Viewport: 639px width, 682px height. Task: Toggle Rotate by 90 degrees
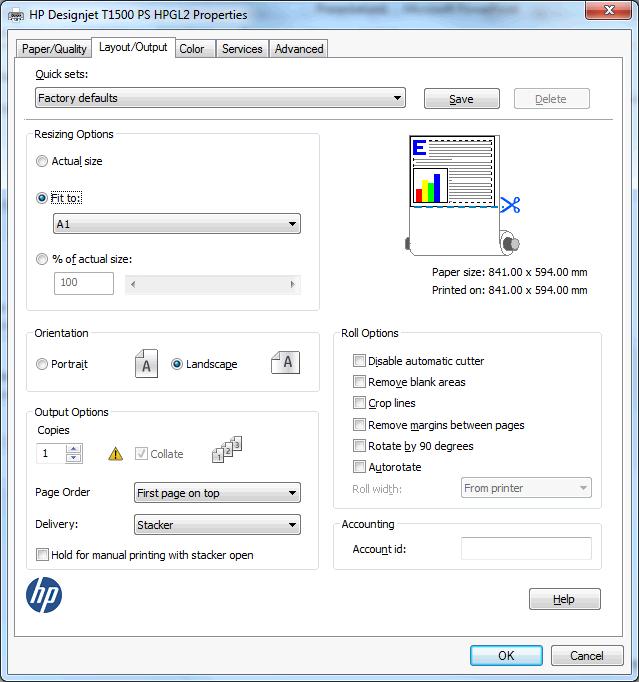click(359, 445)
